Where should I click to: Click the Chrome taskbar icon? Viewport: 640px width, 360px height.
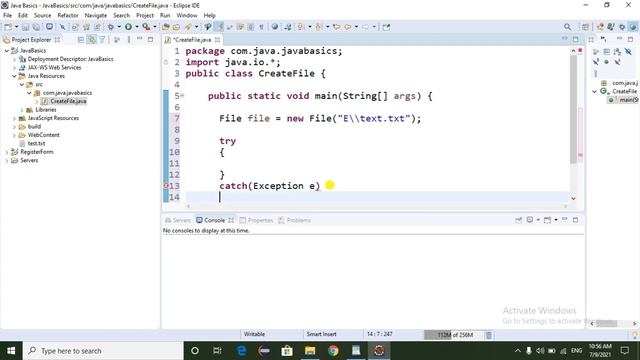333,351
